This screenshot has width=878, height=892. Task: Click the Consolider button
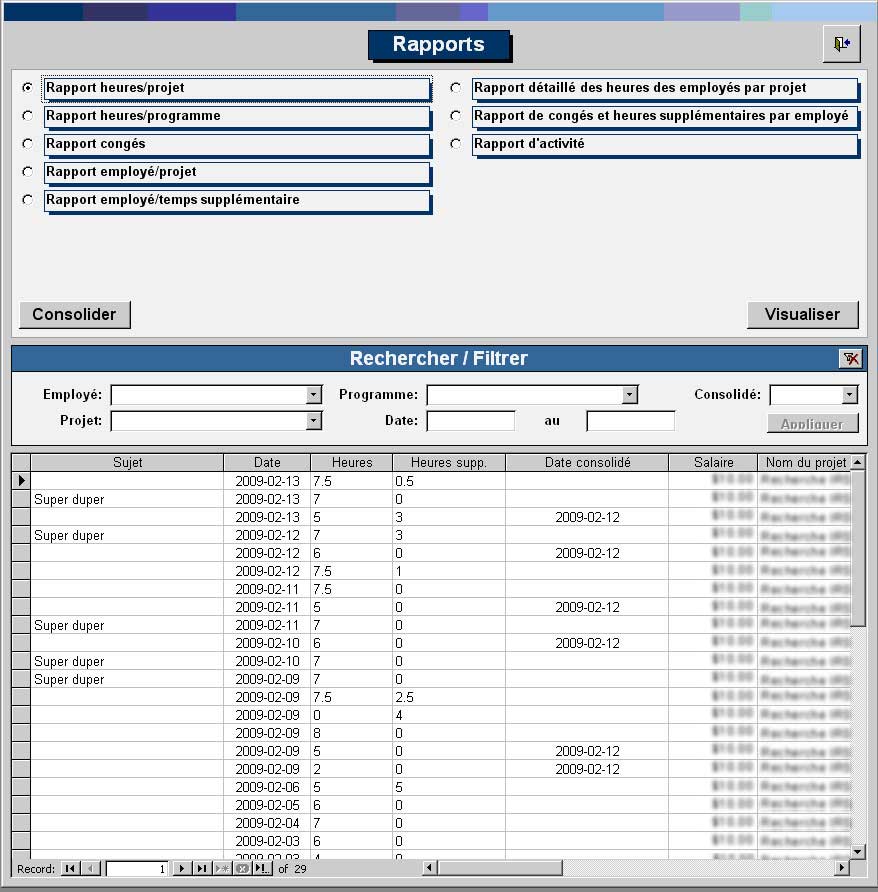[x=75, y=315]
